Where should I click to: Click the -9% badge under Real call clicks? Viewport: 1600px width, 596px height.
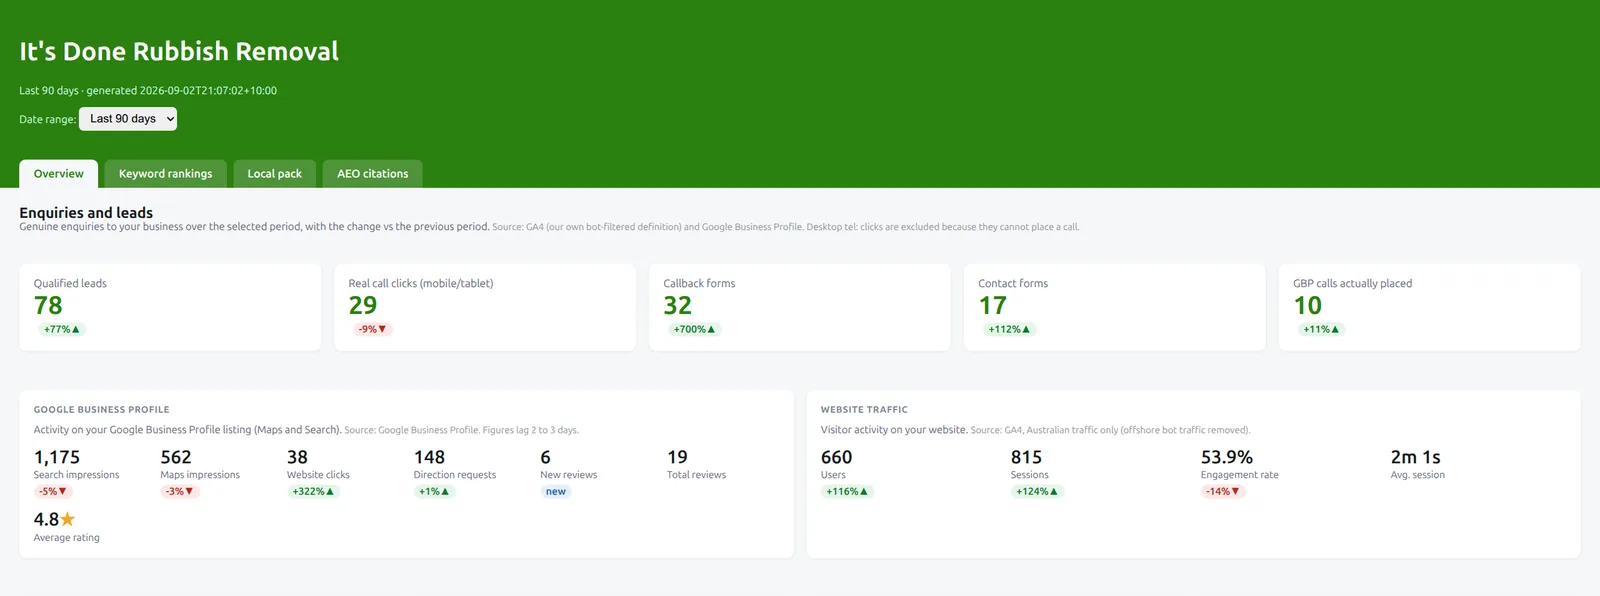point(373,329)
